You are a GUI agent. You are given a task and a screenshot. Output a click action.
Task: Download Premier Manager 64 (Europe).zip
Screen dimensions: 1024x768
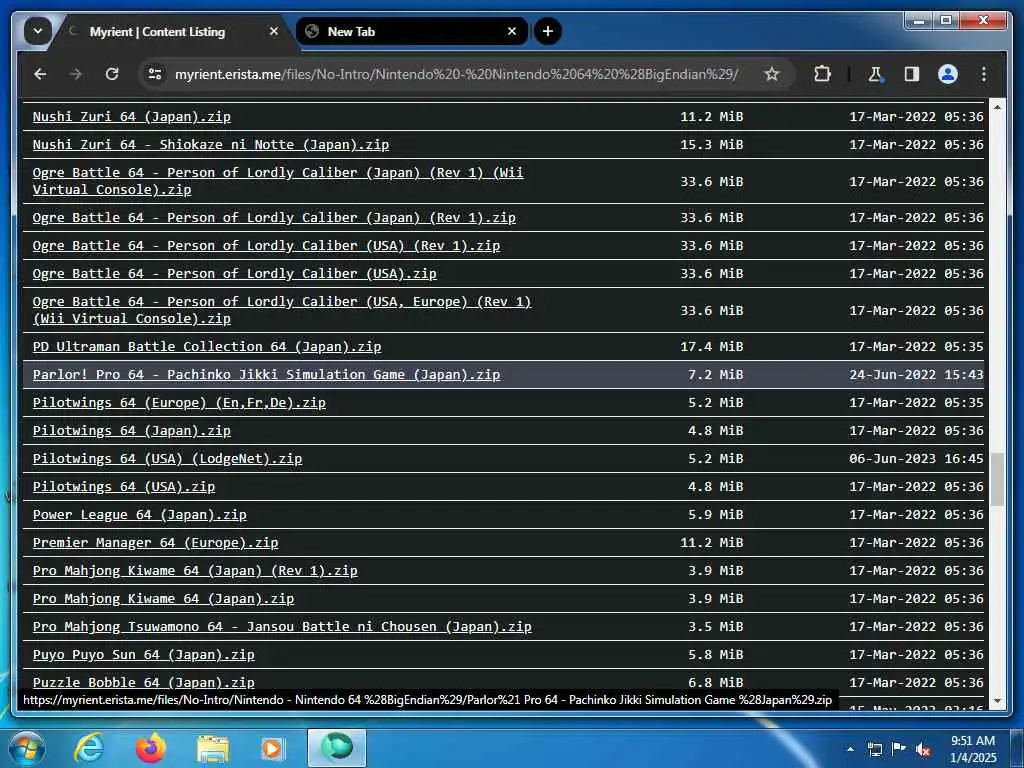click(x=155, y=543)
